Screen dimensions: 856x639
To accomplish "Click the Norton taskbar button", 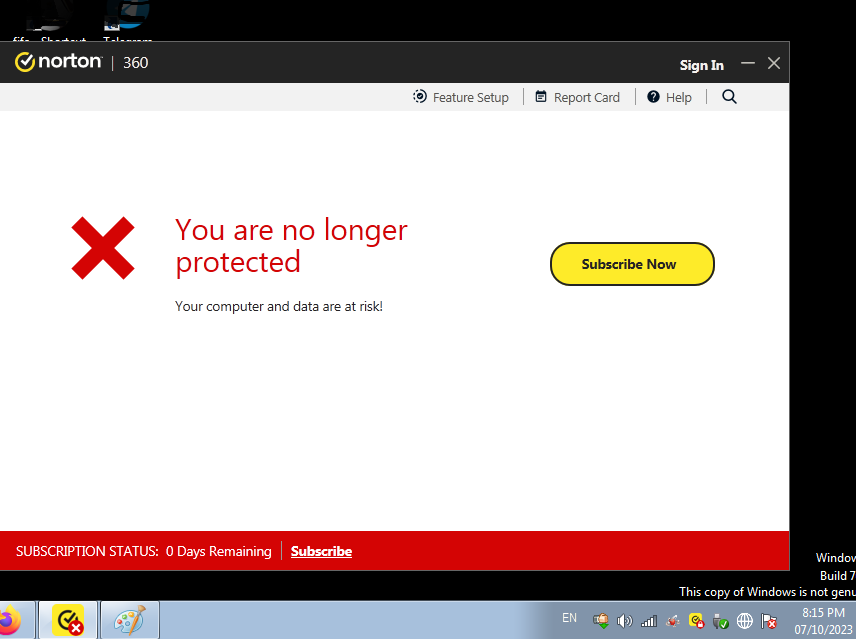I will point(68,620).
